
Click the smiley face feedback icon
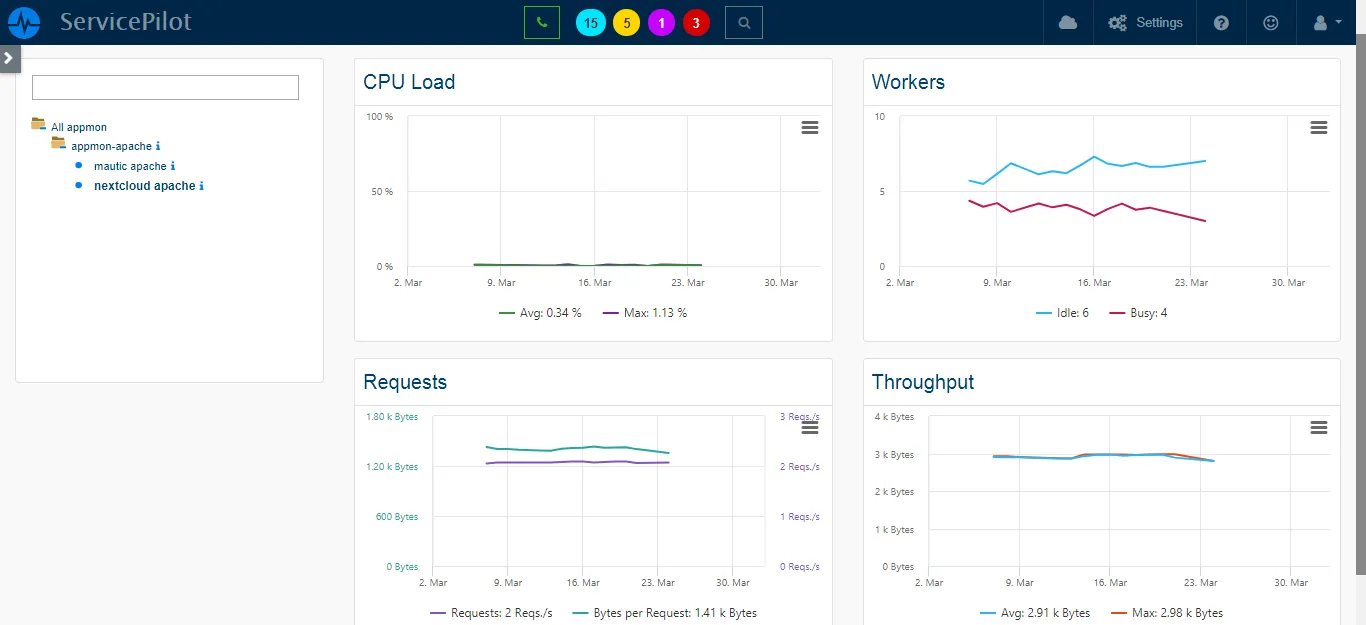point(1271,22)
